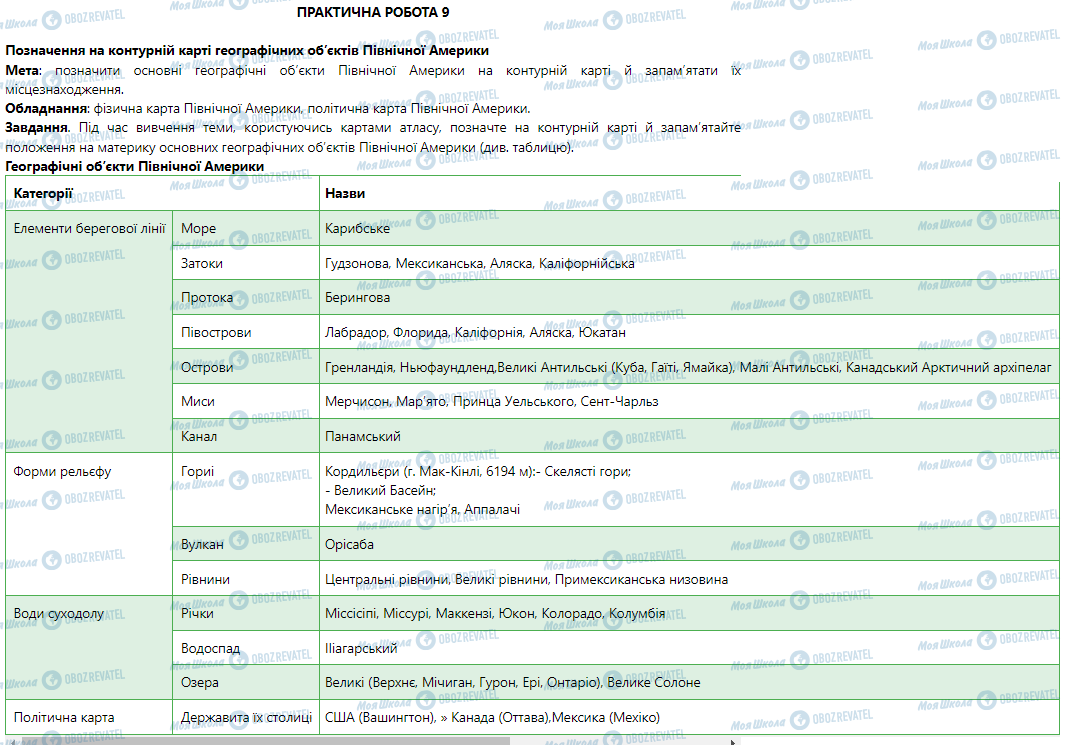
Task: Select the Елементи берегової лінії cell
Action: click(x=89, y=228)
